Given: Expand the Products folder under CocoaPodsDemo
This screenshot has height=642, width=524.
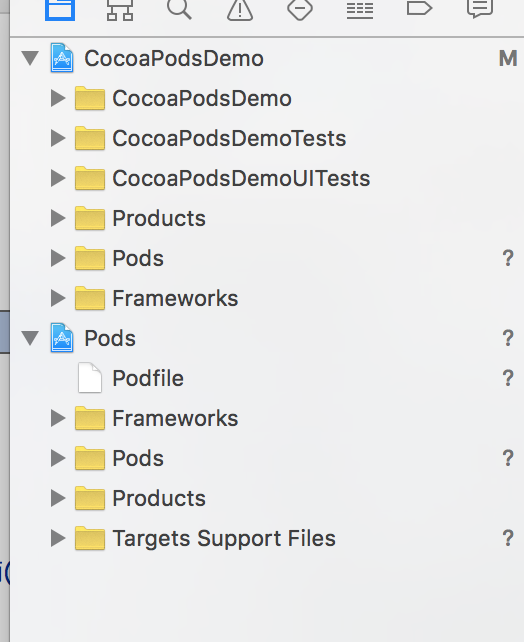Looking at the screenshot, I should coord(58,218).
